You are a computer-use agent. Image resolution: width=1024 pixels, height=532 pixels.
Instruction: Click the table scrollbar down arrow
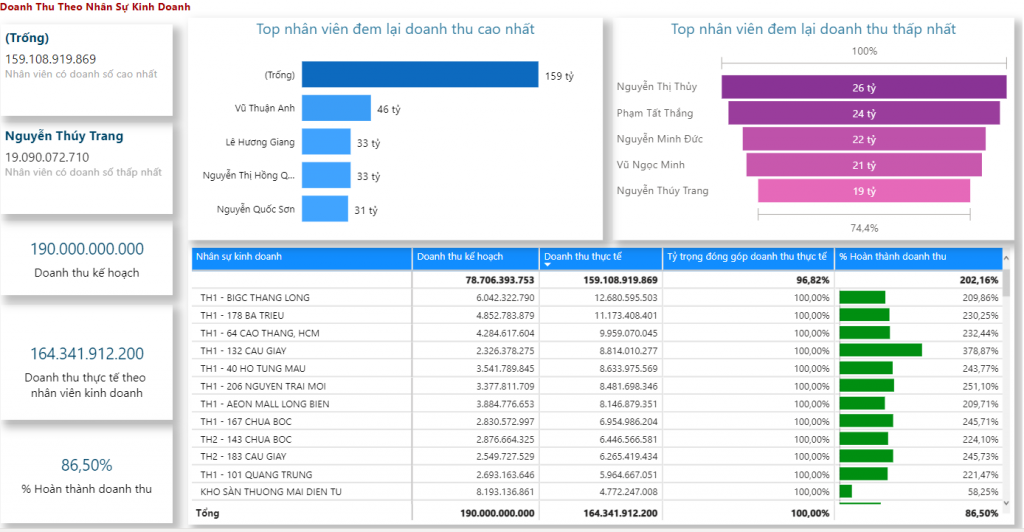tap(1006, 503)
